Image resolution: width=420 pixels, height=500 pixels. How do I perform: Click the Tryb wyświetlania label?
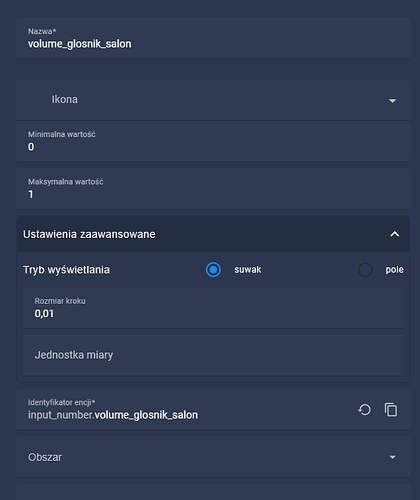tap(66, 270)
